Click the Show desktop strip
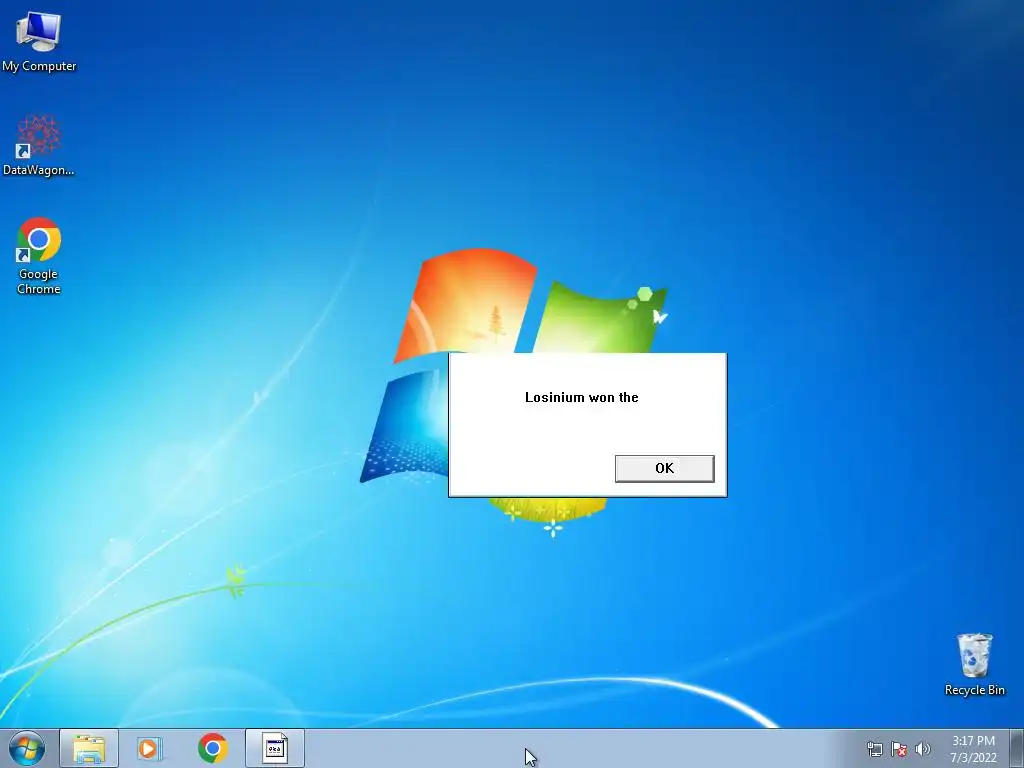Image resolution: width=1024 pixels, height=768 pixels. [x=1017, y=748]
